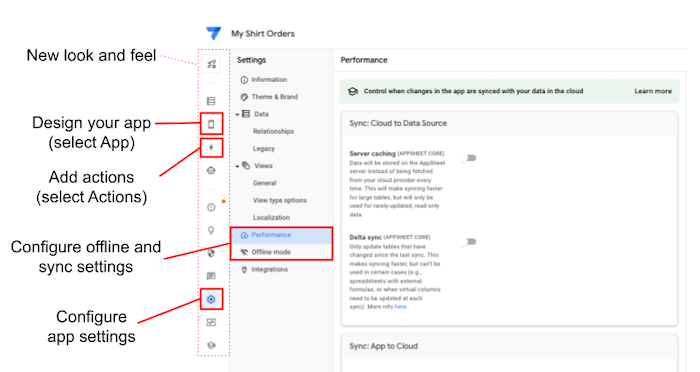
Task: Select View type options under Views
Action: click(279, 200)
